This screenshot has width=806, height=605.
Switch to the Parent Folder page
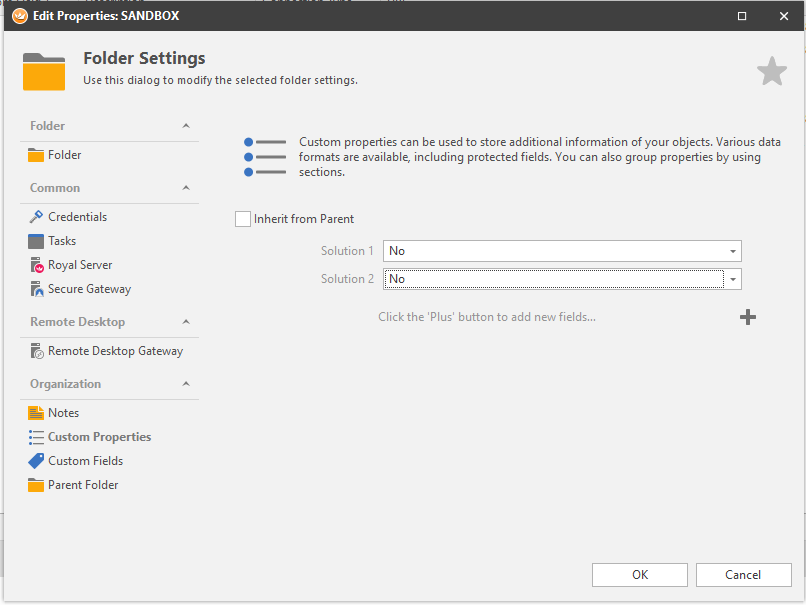(83, 485)
